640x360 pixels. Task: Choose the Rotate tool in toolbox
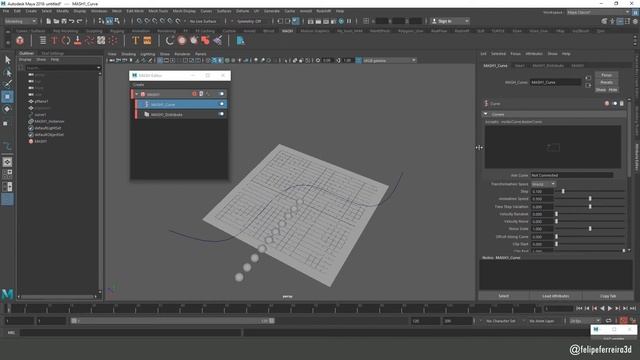7,109
